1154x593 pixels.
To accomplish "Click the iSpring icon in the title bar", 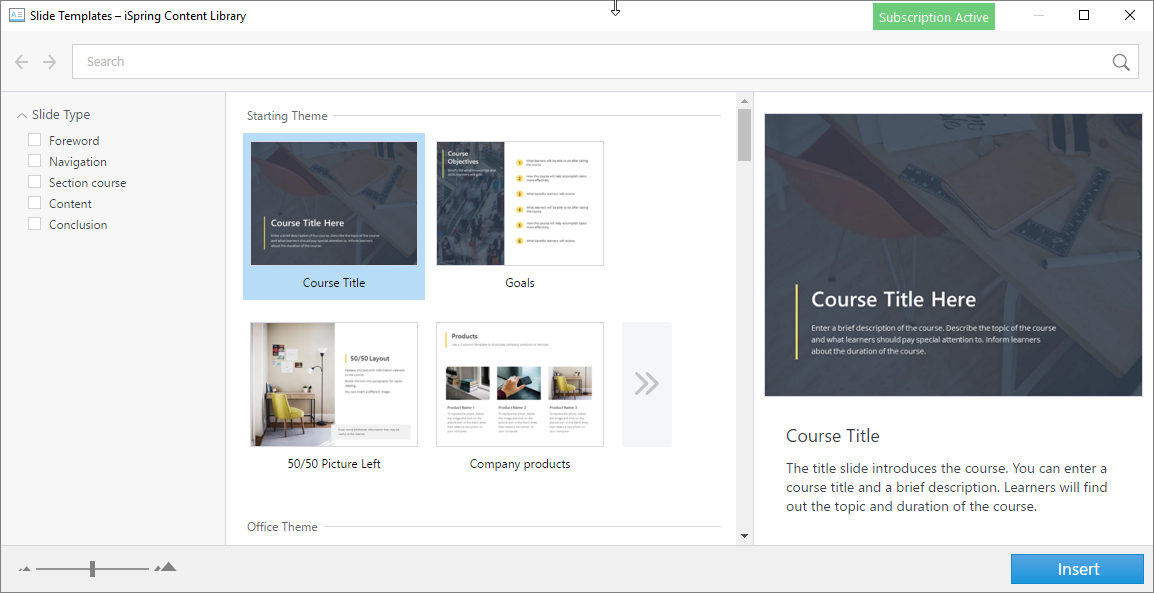I will point(14,15).
